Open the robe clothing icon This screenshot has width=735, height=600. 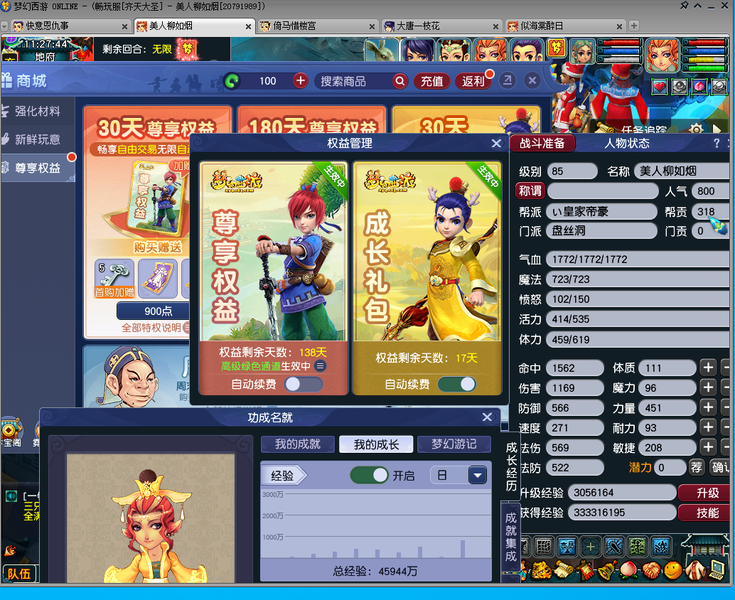pyautogui.click(x=695, y=570)
